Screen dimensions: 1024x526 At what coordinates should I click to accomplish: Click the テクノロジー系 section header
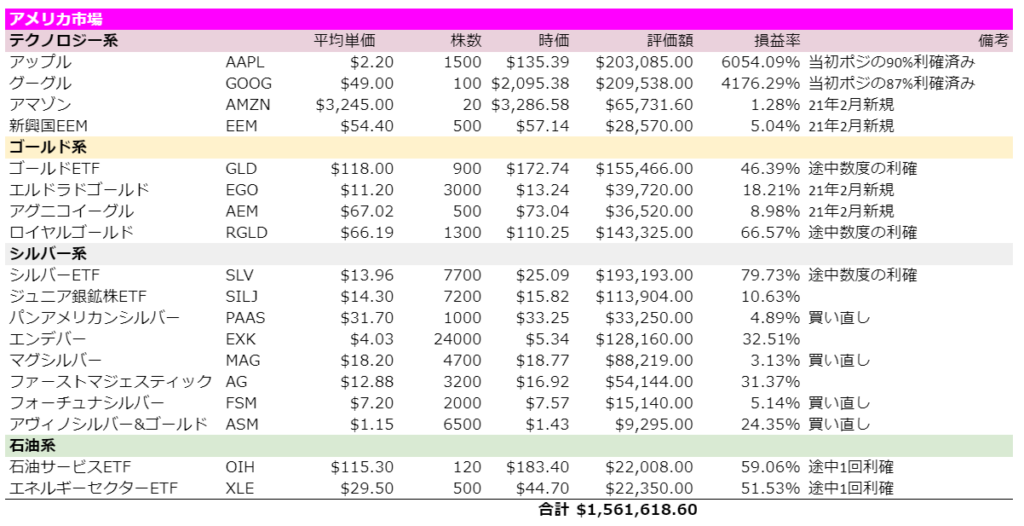[x=63, y=41]
